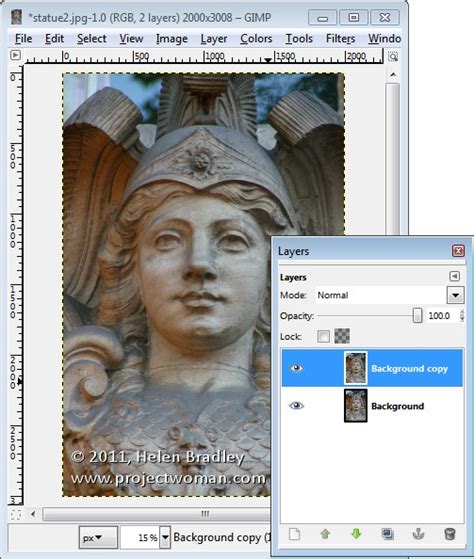The height and width of the screenshot is (559, 474).
Task: Enable the lock pixels checkbox
Action: tap(323, 336)
